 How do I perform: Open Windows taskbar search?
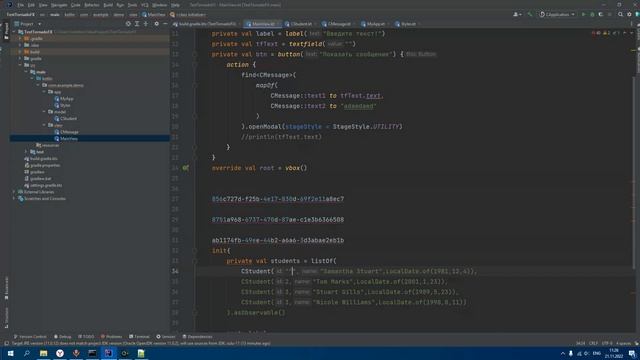pos(27,353)
